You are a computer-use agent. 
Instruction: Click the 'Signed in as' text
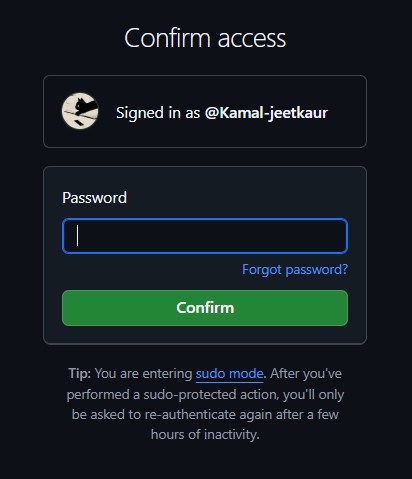click(158, 113)
